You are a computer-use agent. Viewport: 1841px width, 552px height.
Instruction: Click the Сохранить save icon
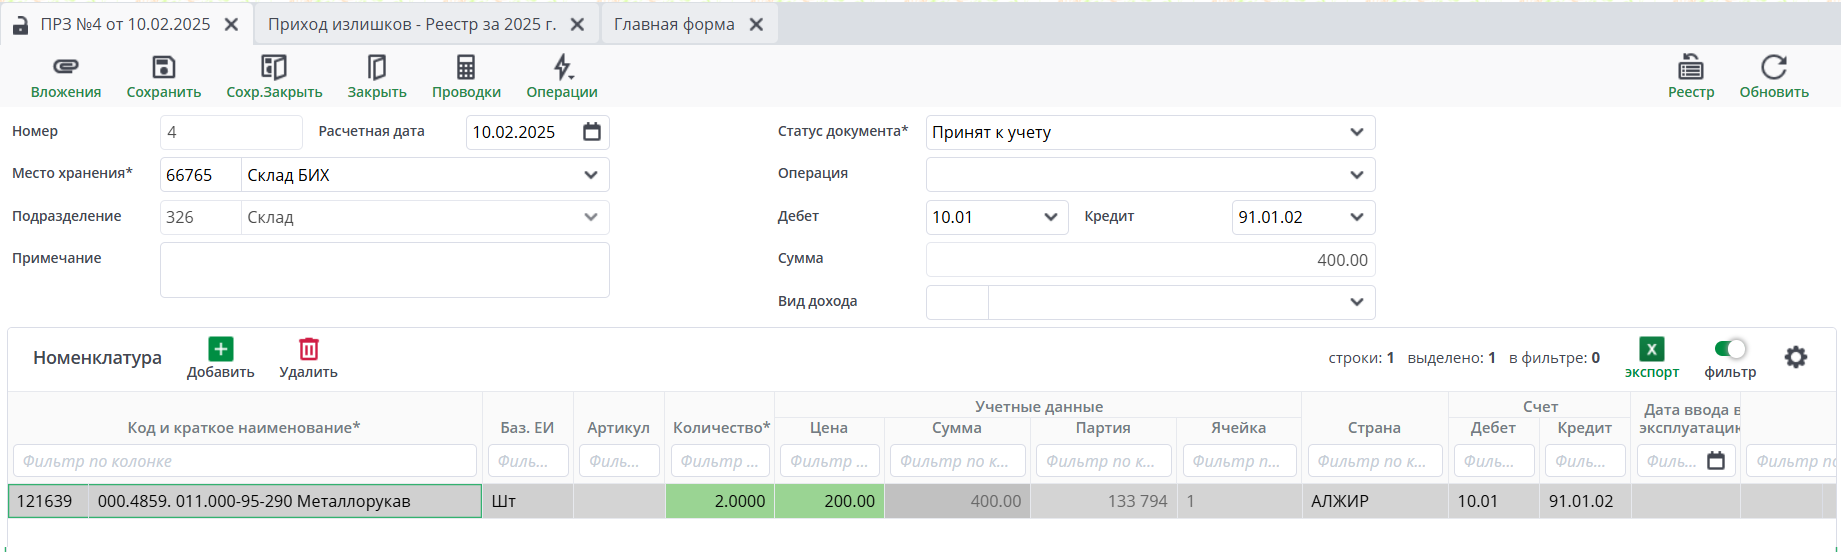tap(163, 68)
